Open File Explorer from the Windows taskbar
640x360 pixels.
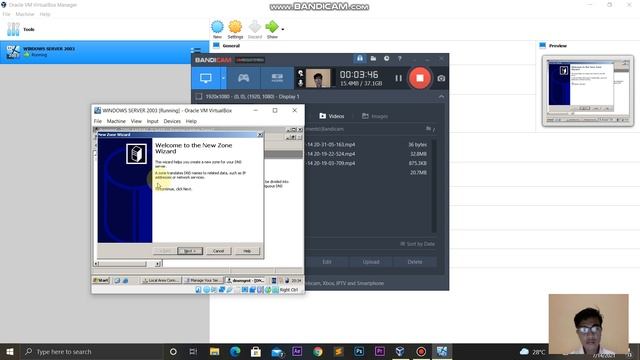tap(214, 351)
